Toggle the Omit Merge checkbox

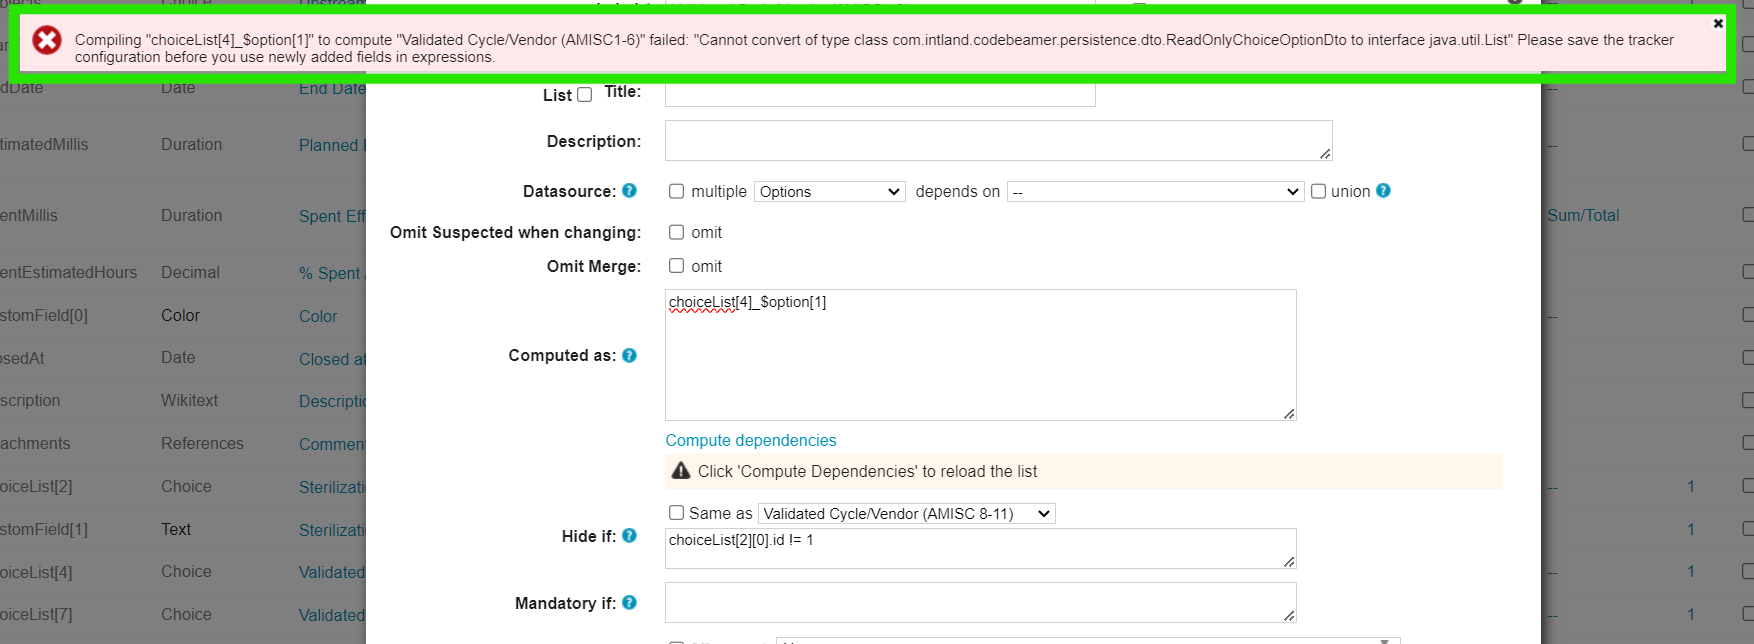(x=677, y=266)
